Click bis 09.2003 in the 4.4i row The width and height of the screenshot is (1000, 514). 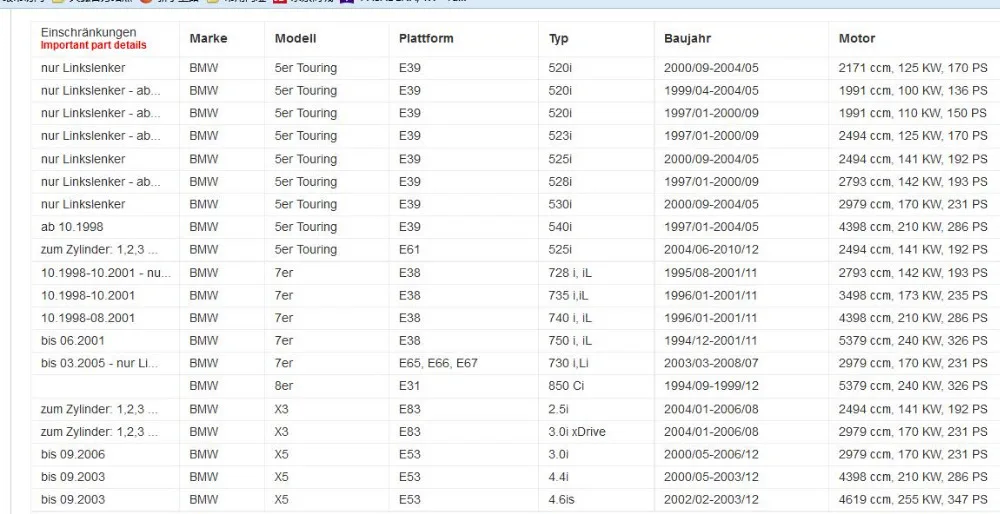[73, 477]
